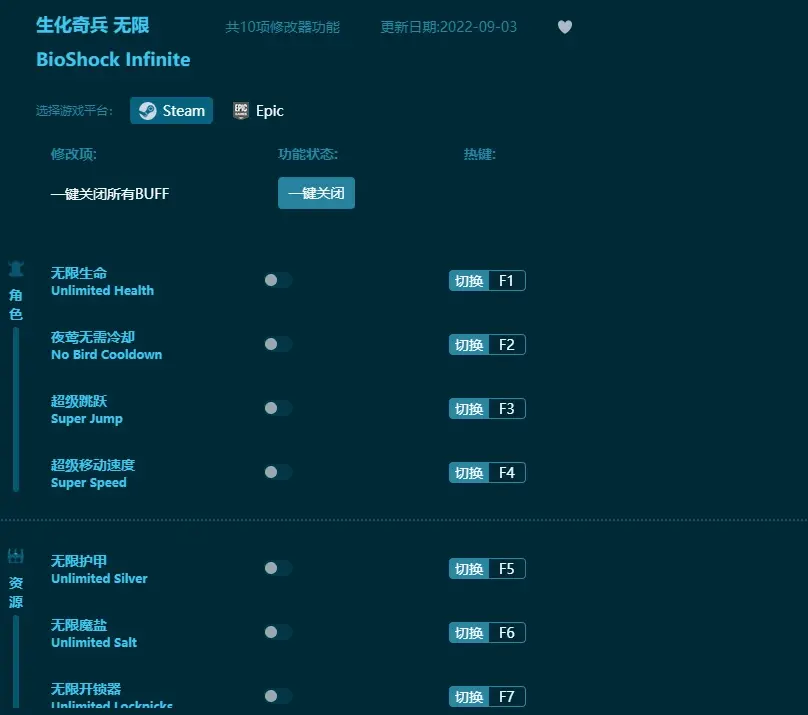Select the Epic platform tab
The height and width of the screenshot is (715, 808).
tap(258, 111)
